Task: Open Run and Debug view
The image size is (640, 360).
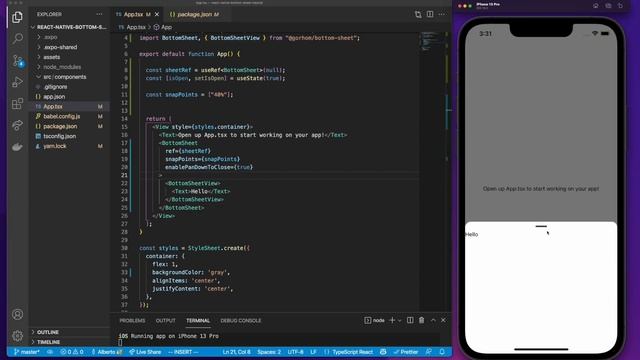Action: coord(17,82)
